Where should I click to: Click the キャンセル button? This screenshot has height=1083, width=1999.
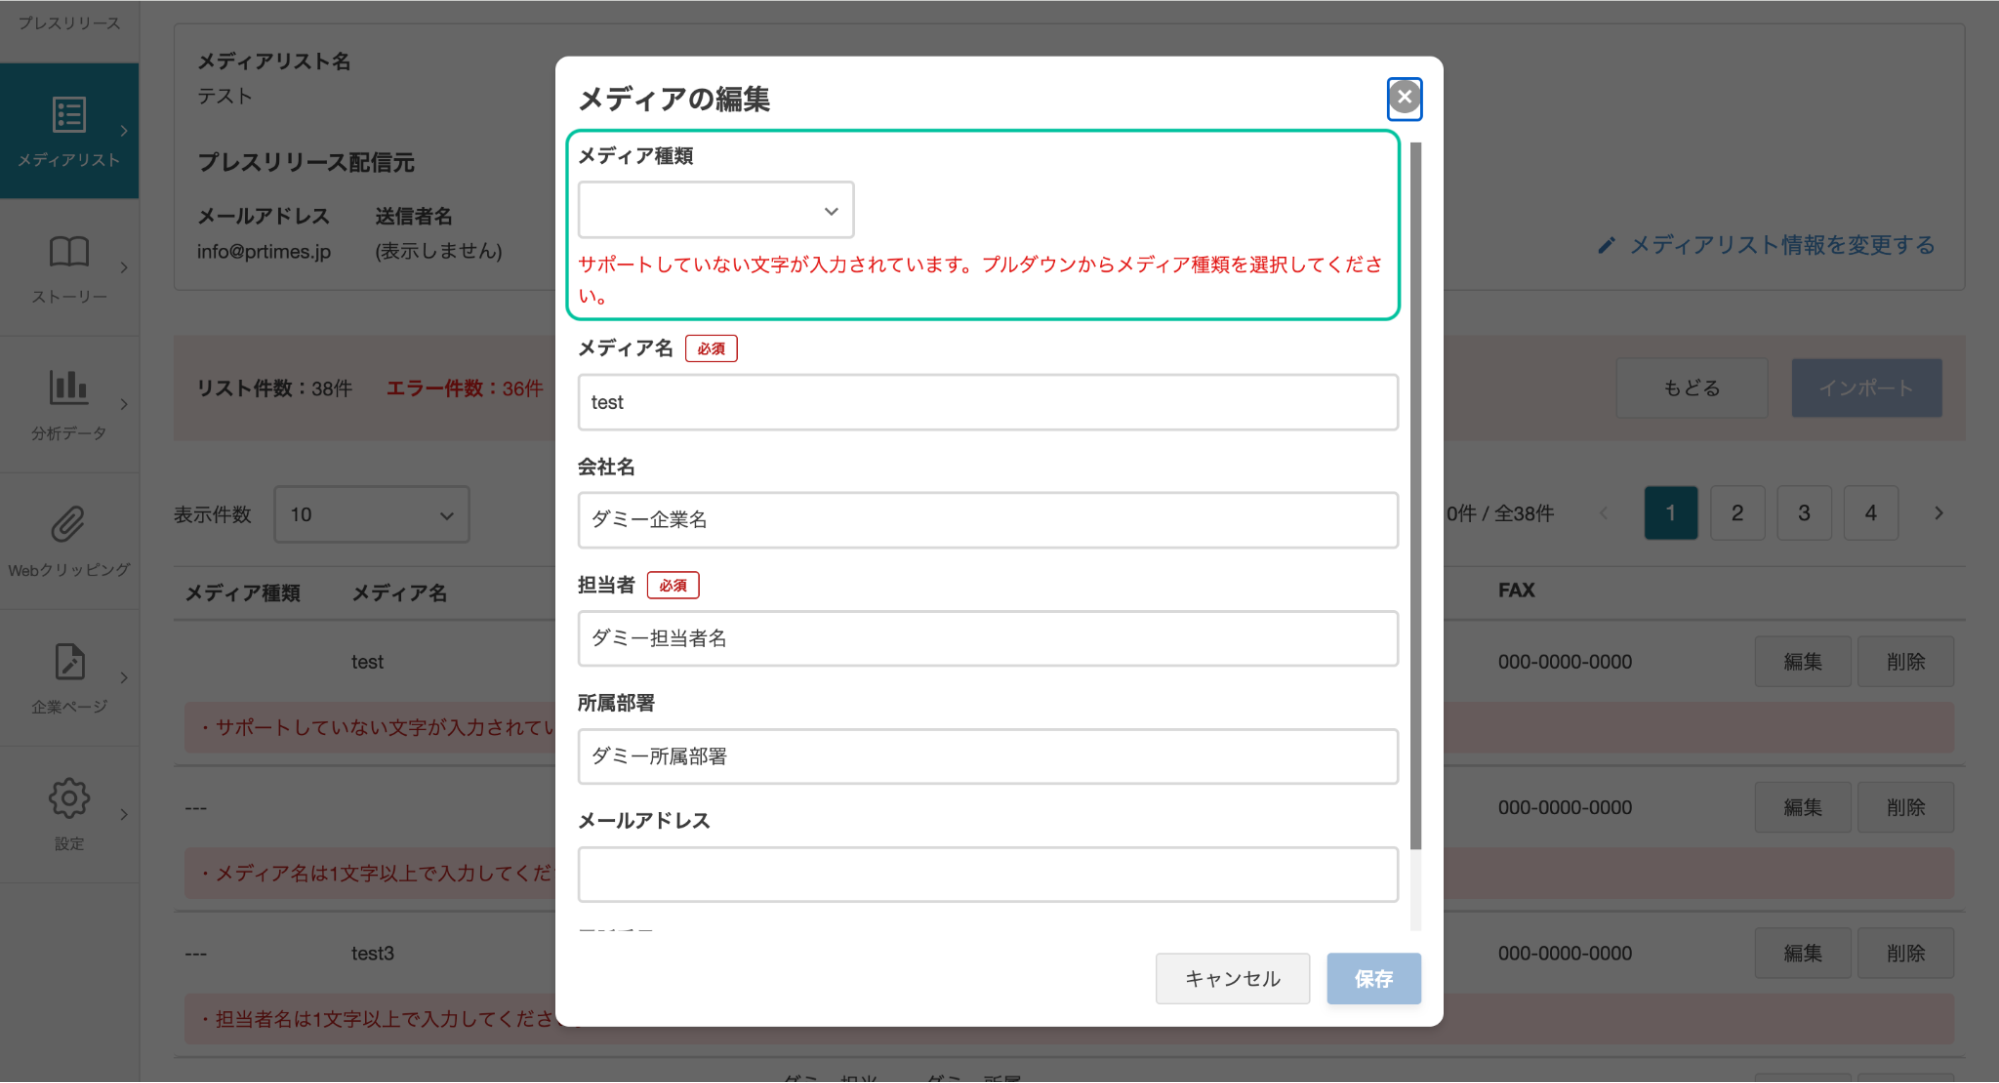point(1232,978)
